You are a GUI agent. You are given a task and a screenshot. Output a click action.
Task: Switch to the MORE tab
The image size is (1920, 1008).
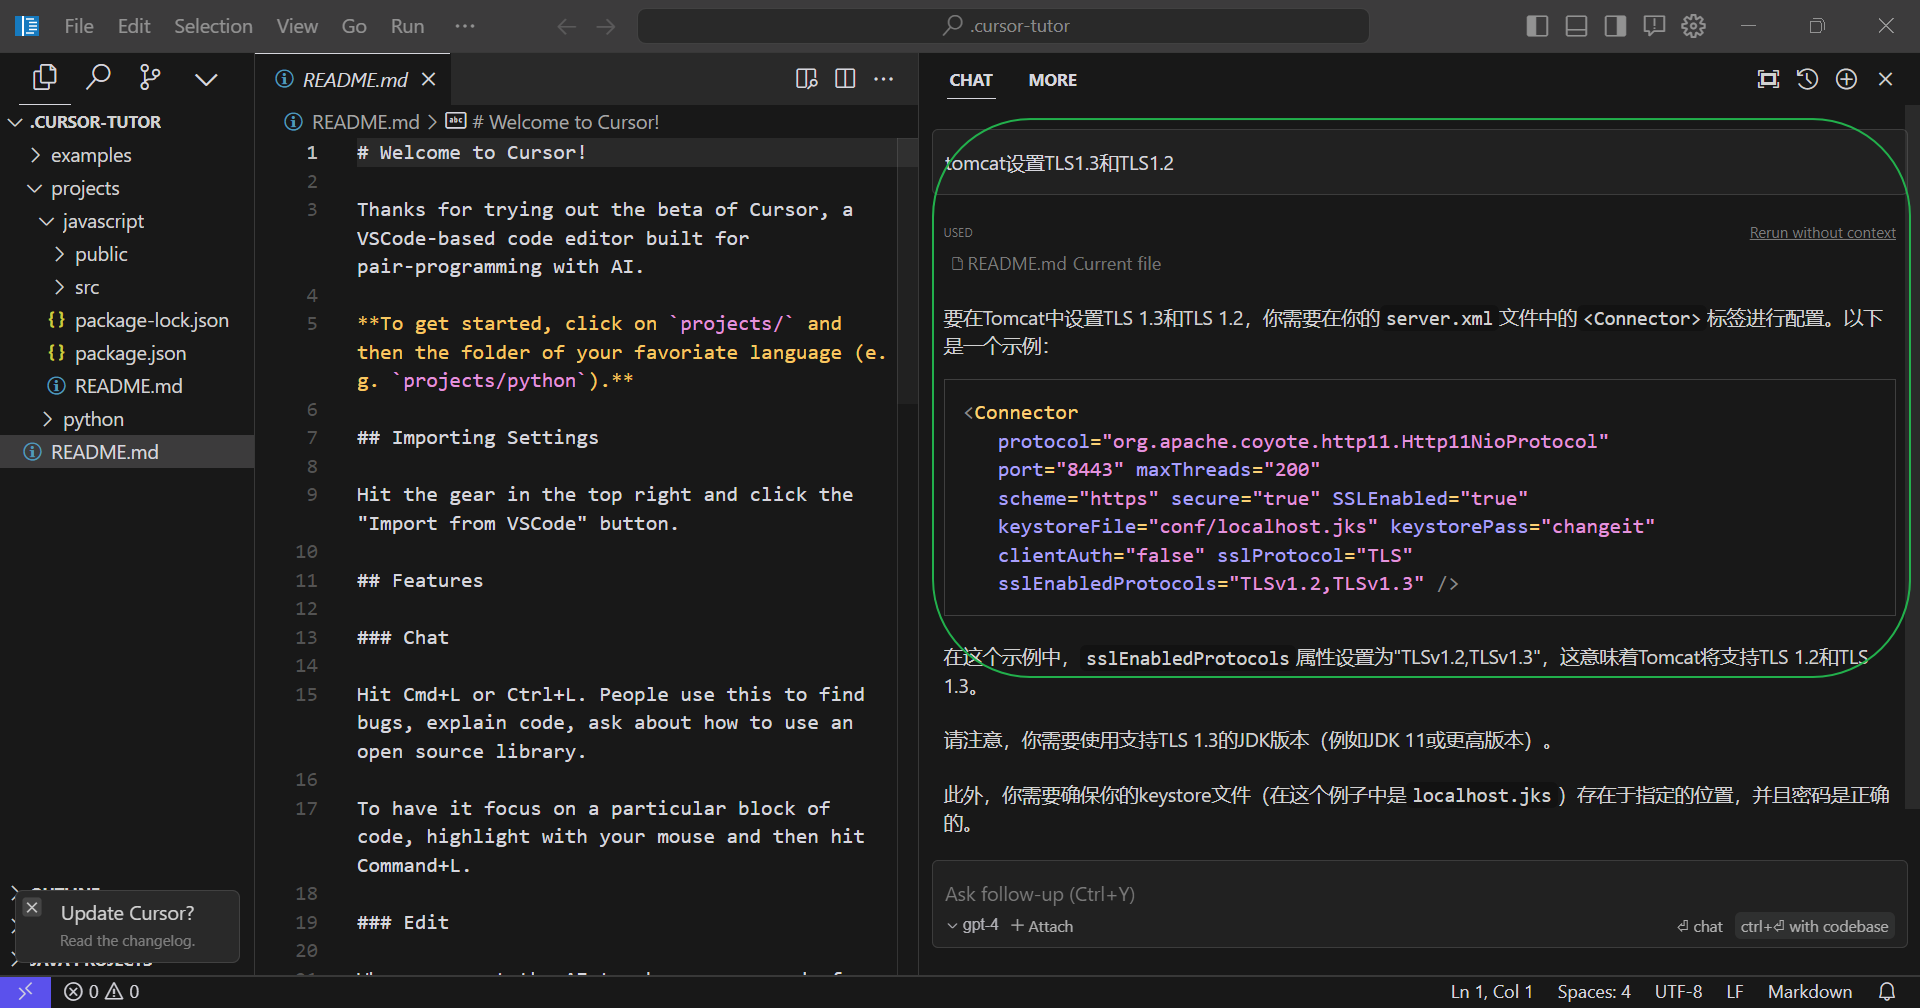coord(1053,80)
